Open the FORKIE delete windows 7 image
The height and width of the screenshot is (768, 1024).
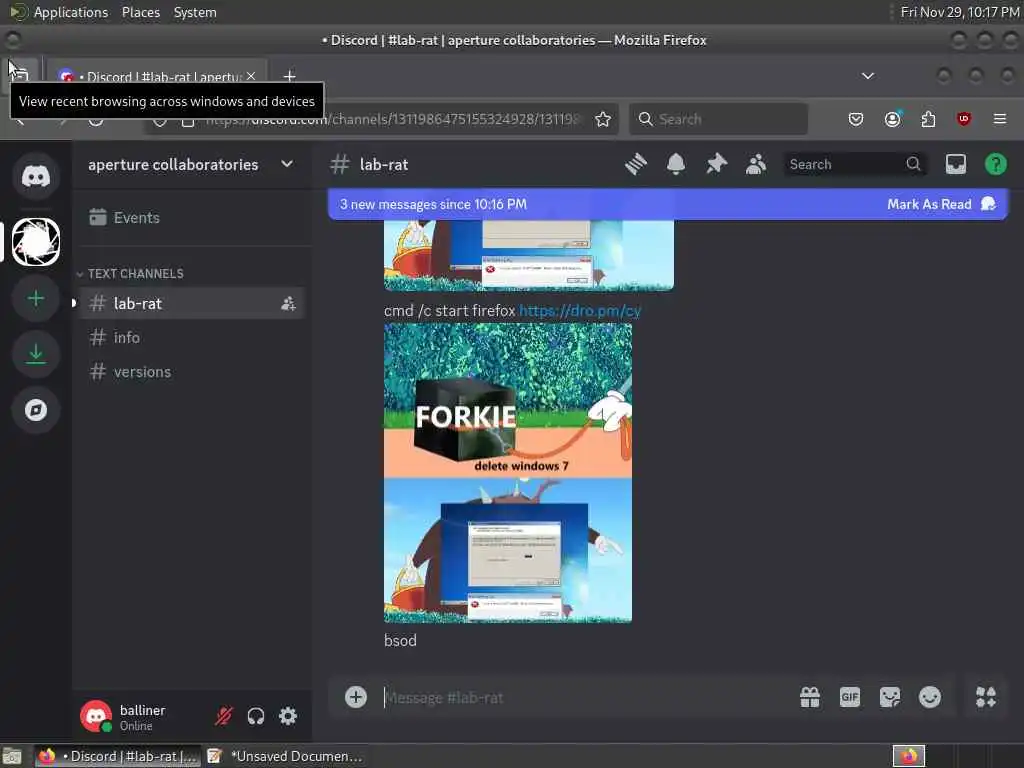(x=507, y=473)
